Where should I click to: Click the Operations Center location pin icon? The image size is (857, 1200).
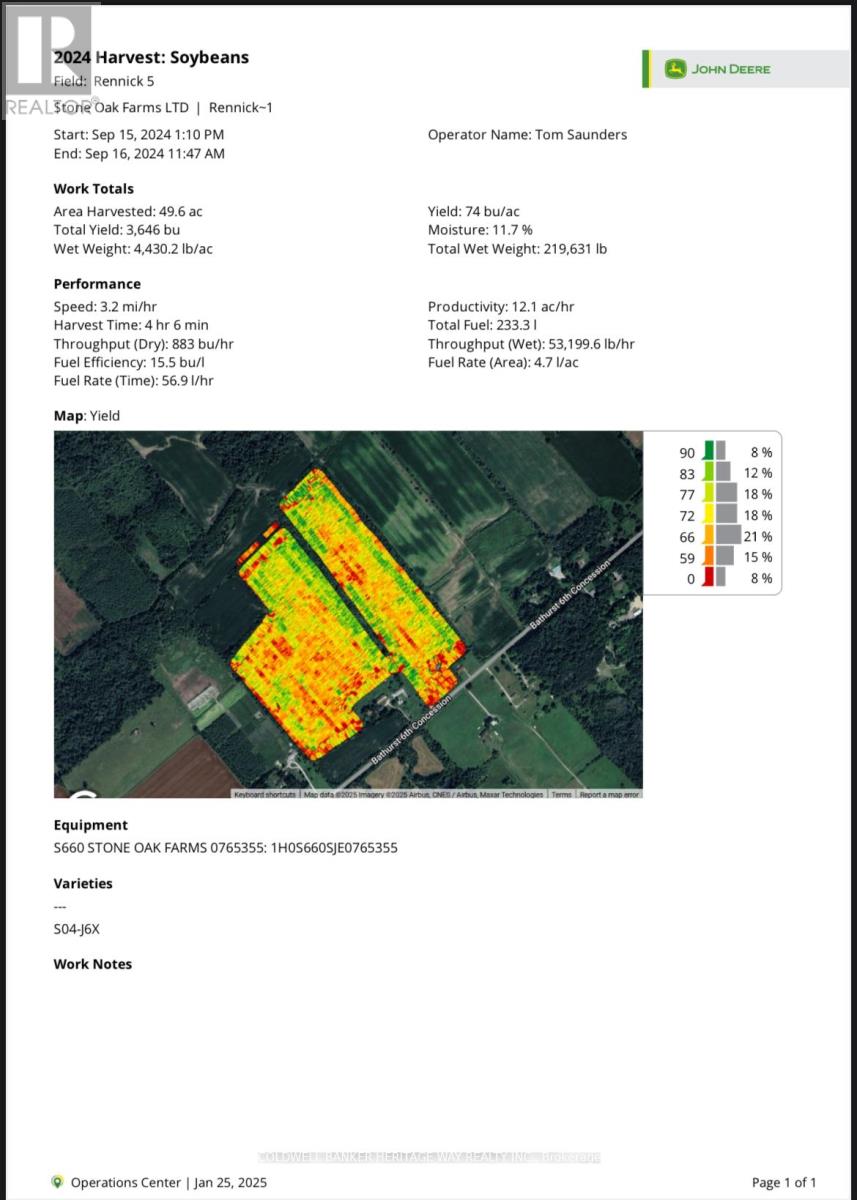pos(58,1182)
